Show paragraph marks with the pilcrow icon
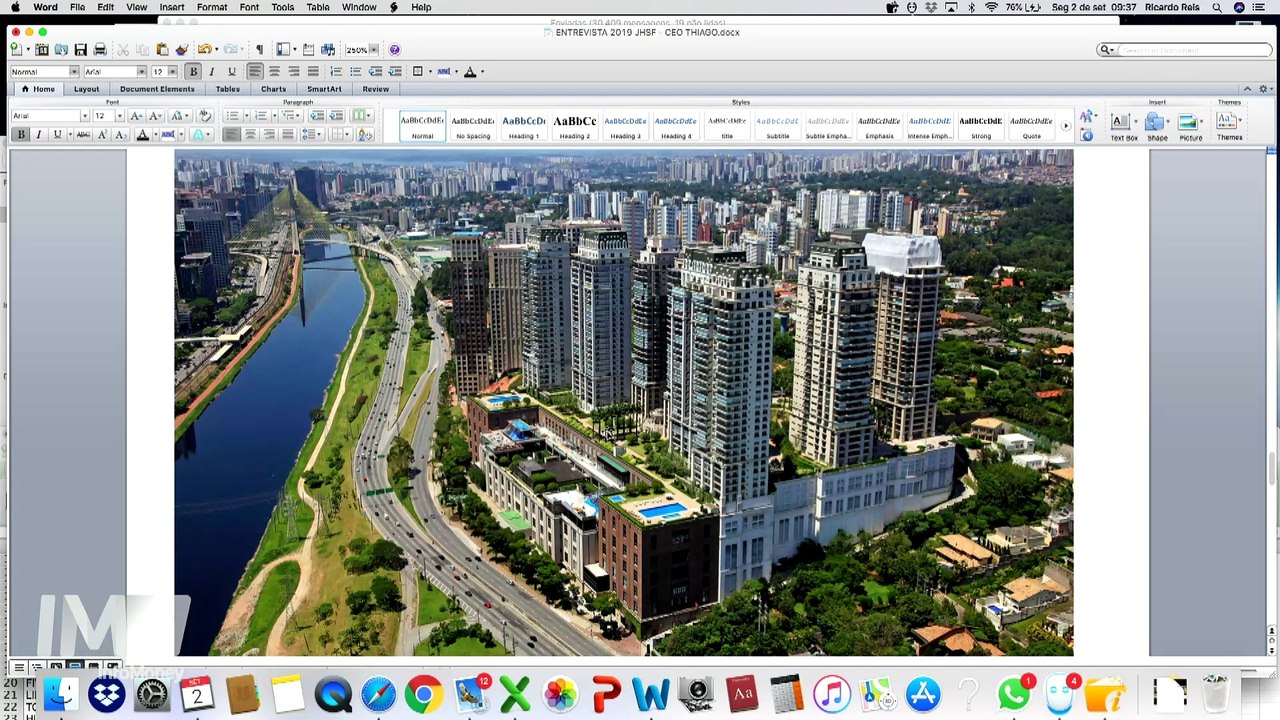This screenshot has height=720, width=1280. (x=259, y=50)
